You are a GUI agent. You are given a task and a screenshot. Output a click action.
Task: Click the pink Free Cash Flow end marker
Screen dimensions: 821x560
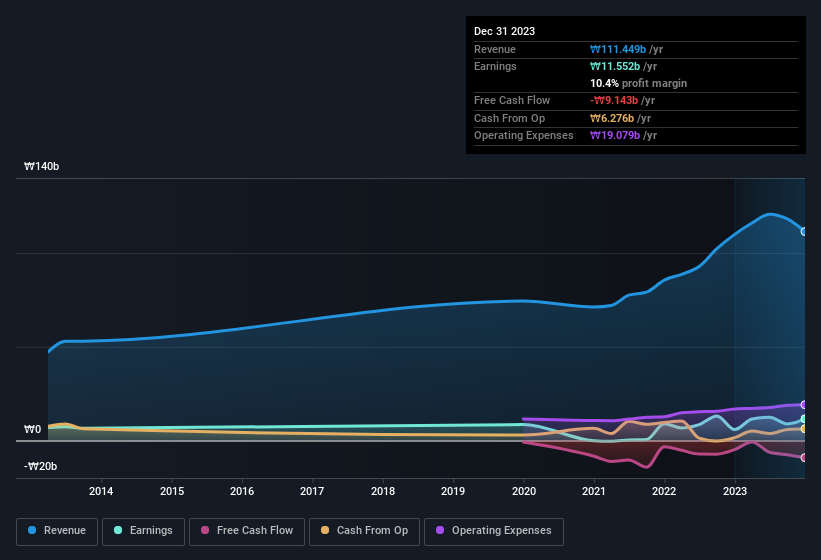[804, 457]
